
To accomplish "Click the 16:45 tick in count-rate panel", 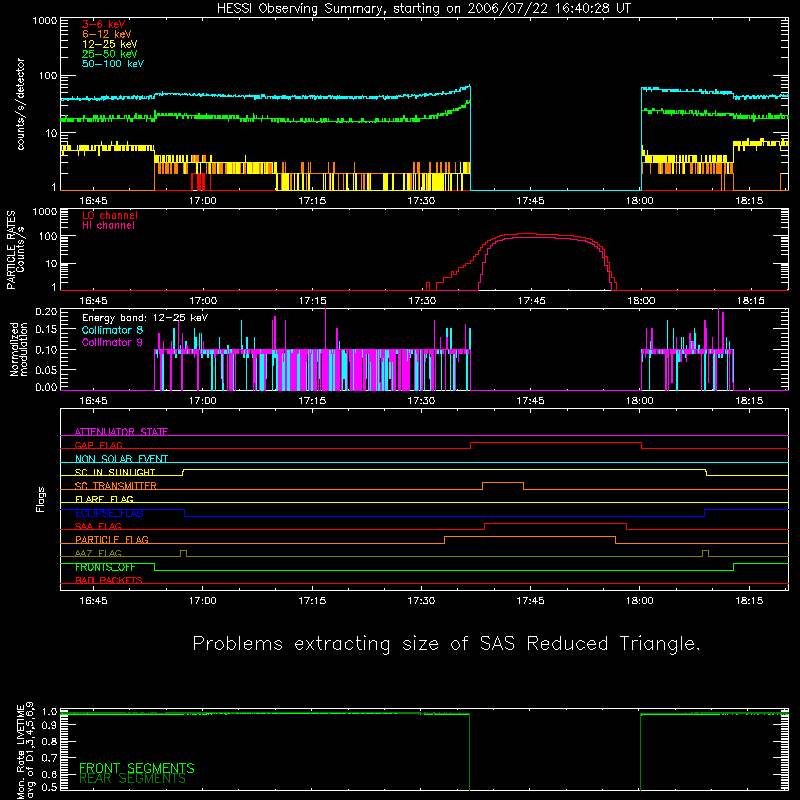I will (93, 201).
